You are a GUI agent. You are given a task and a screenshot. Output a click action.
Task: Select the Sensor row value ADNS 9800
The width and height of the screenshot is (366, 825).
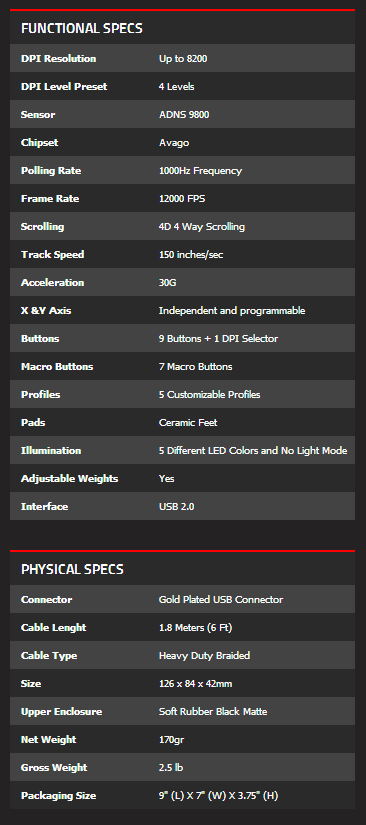[x=184, y=114]
